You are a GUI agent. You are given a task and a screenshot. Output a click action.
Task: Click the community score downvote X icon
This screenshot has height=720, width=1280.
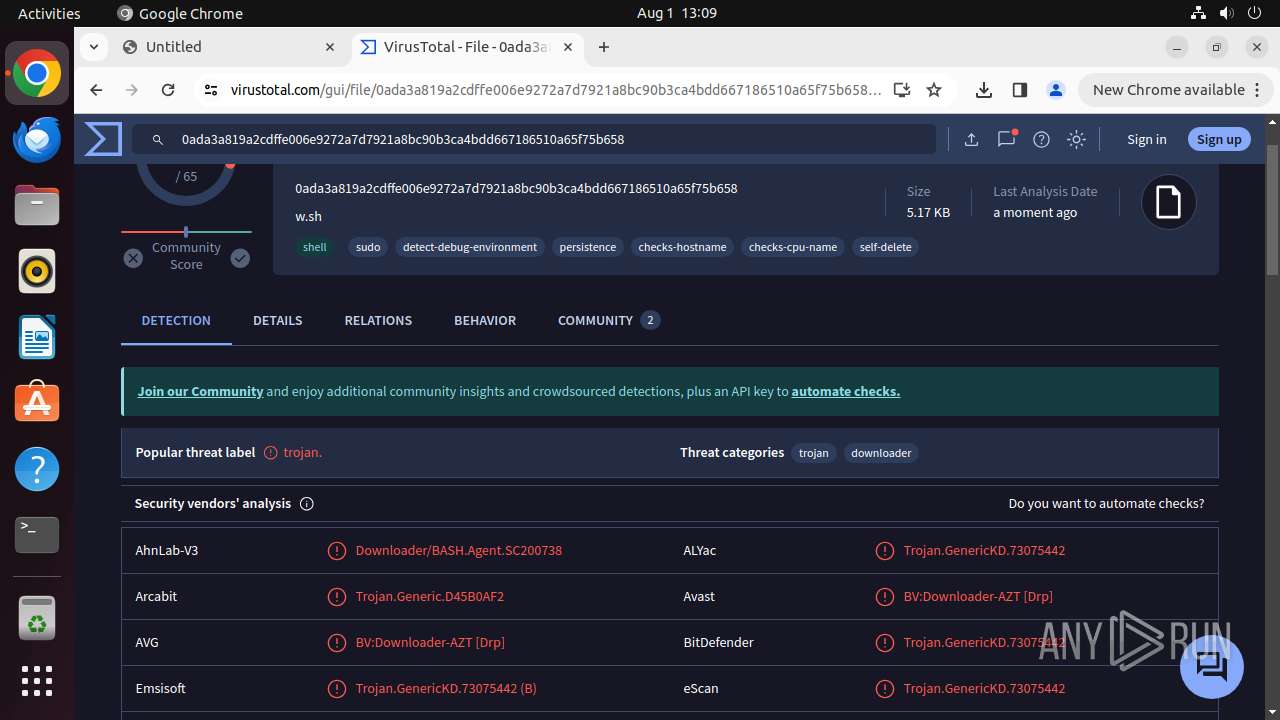pyautogui.click(x=133, y=258)
